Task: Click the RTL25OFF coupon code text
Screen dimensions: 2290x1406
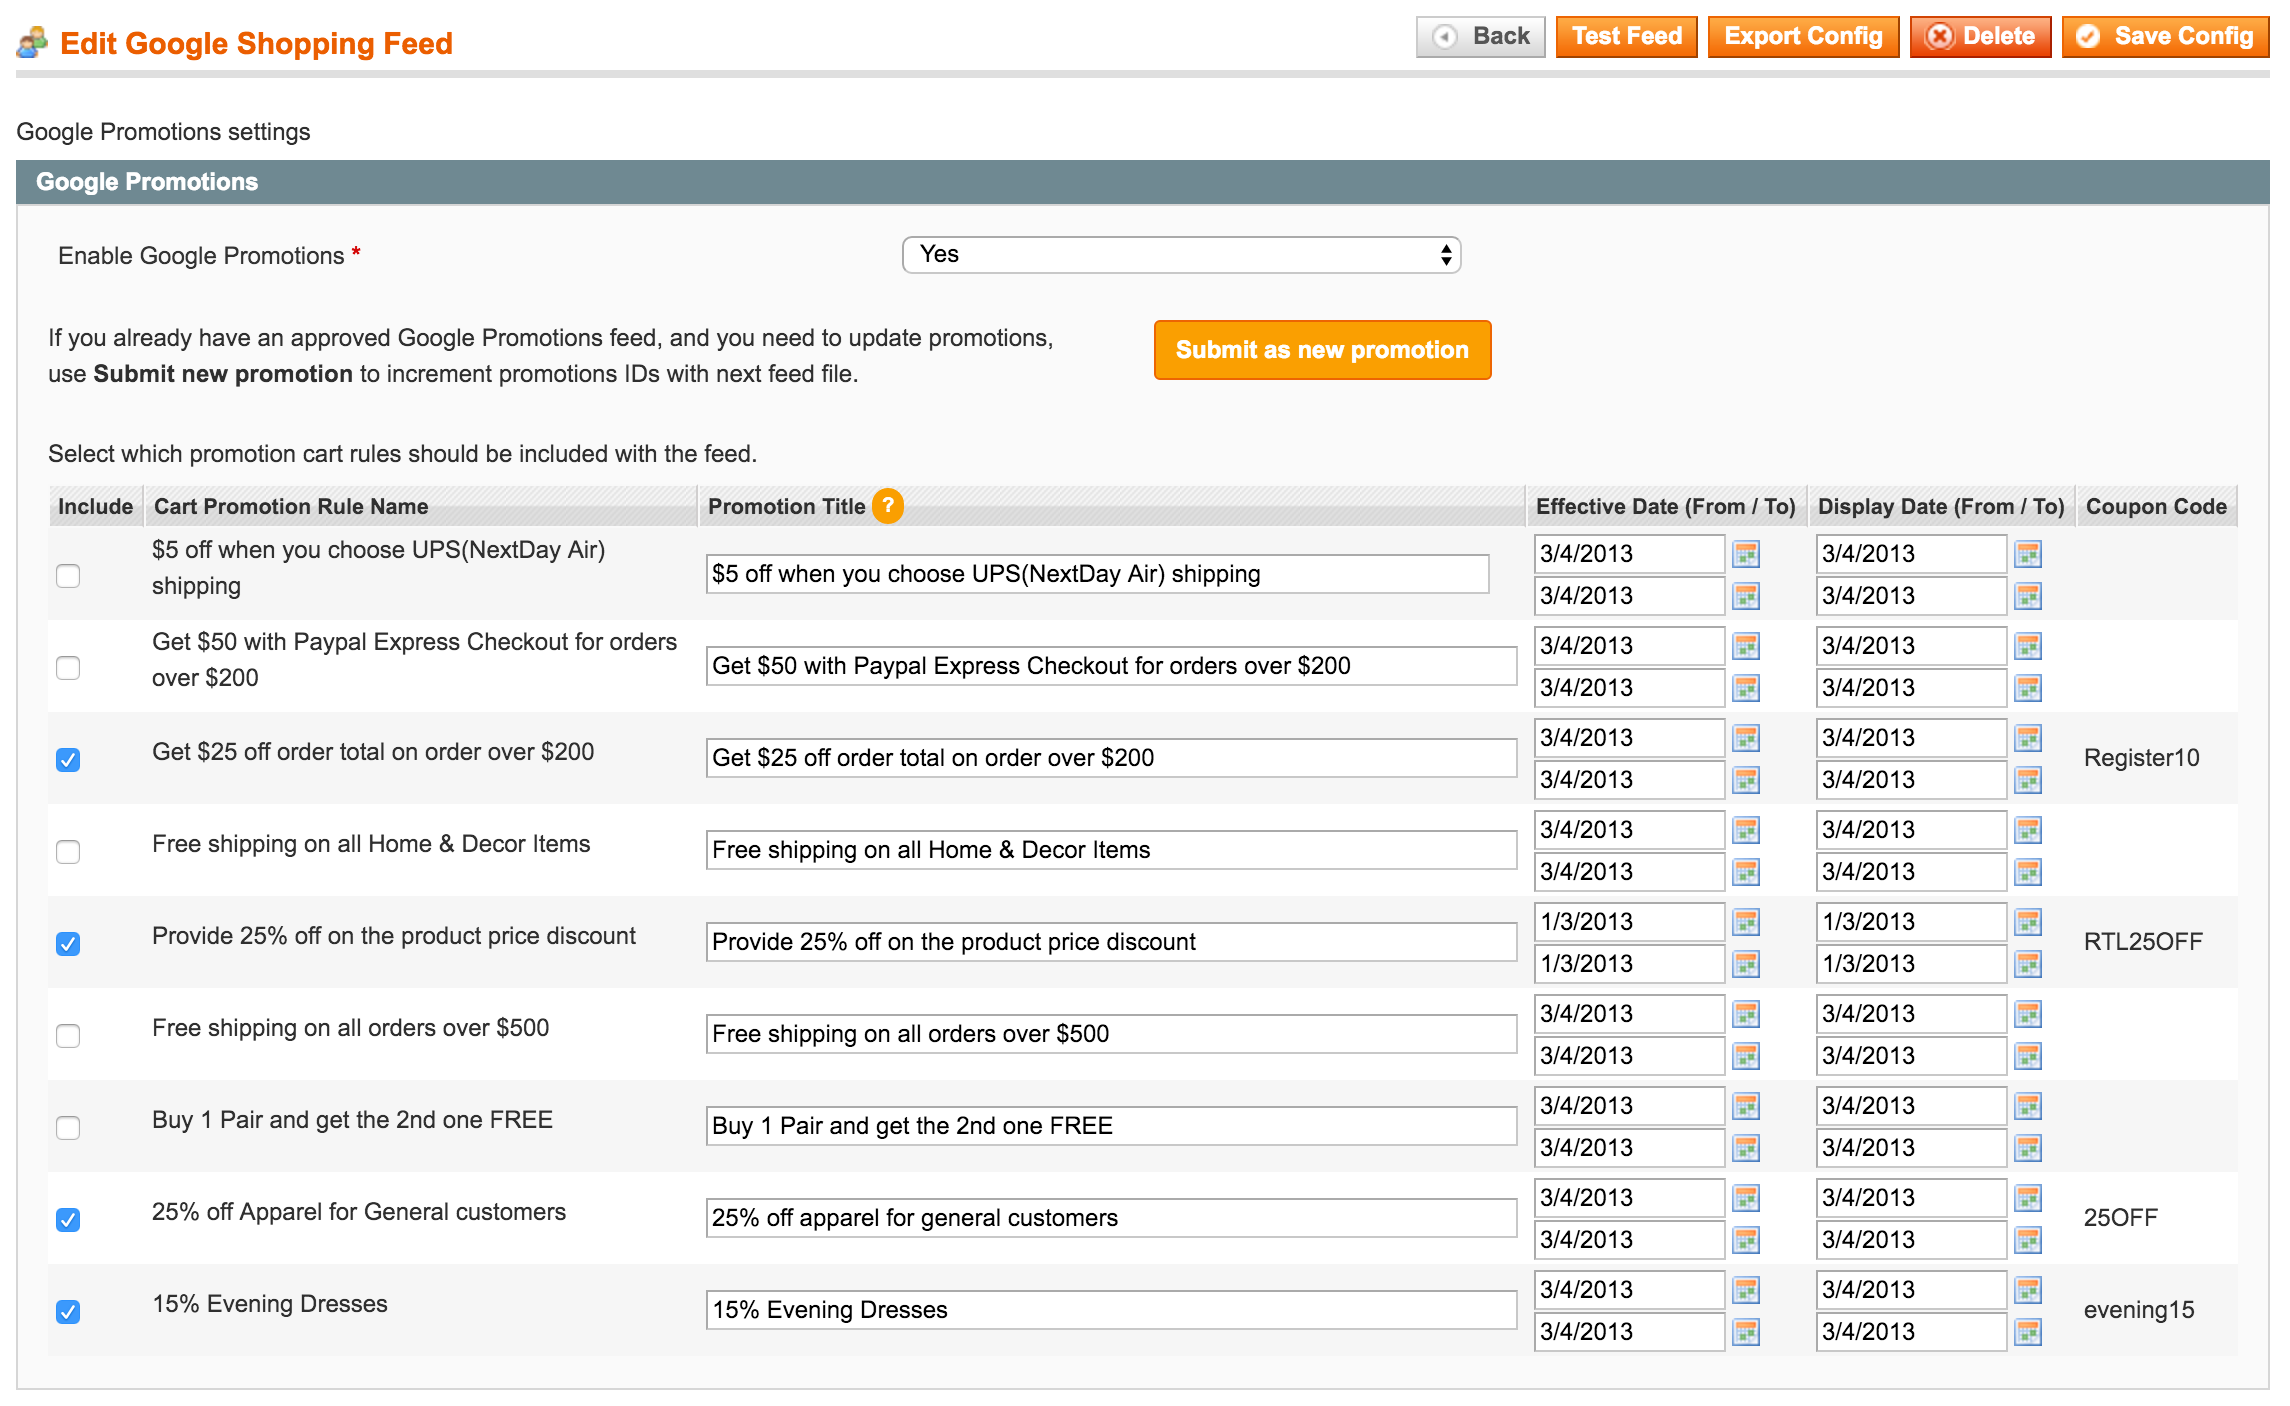Action: tap(2143, 942)
